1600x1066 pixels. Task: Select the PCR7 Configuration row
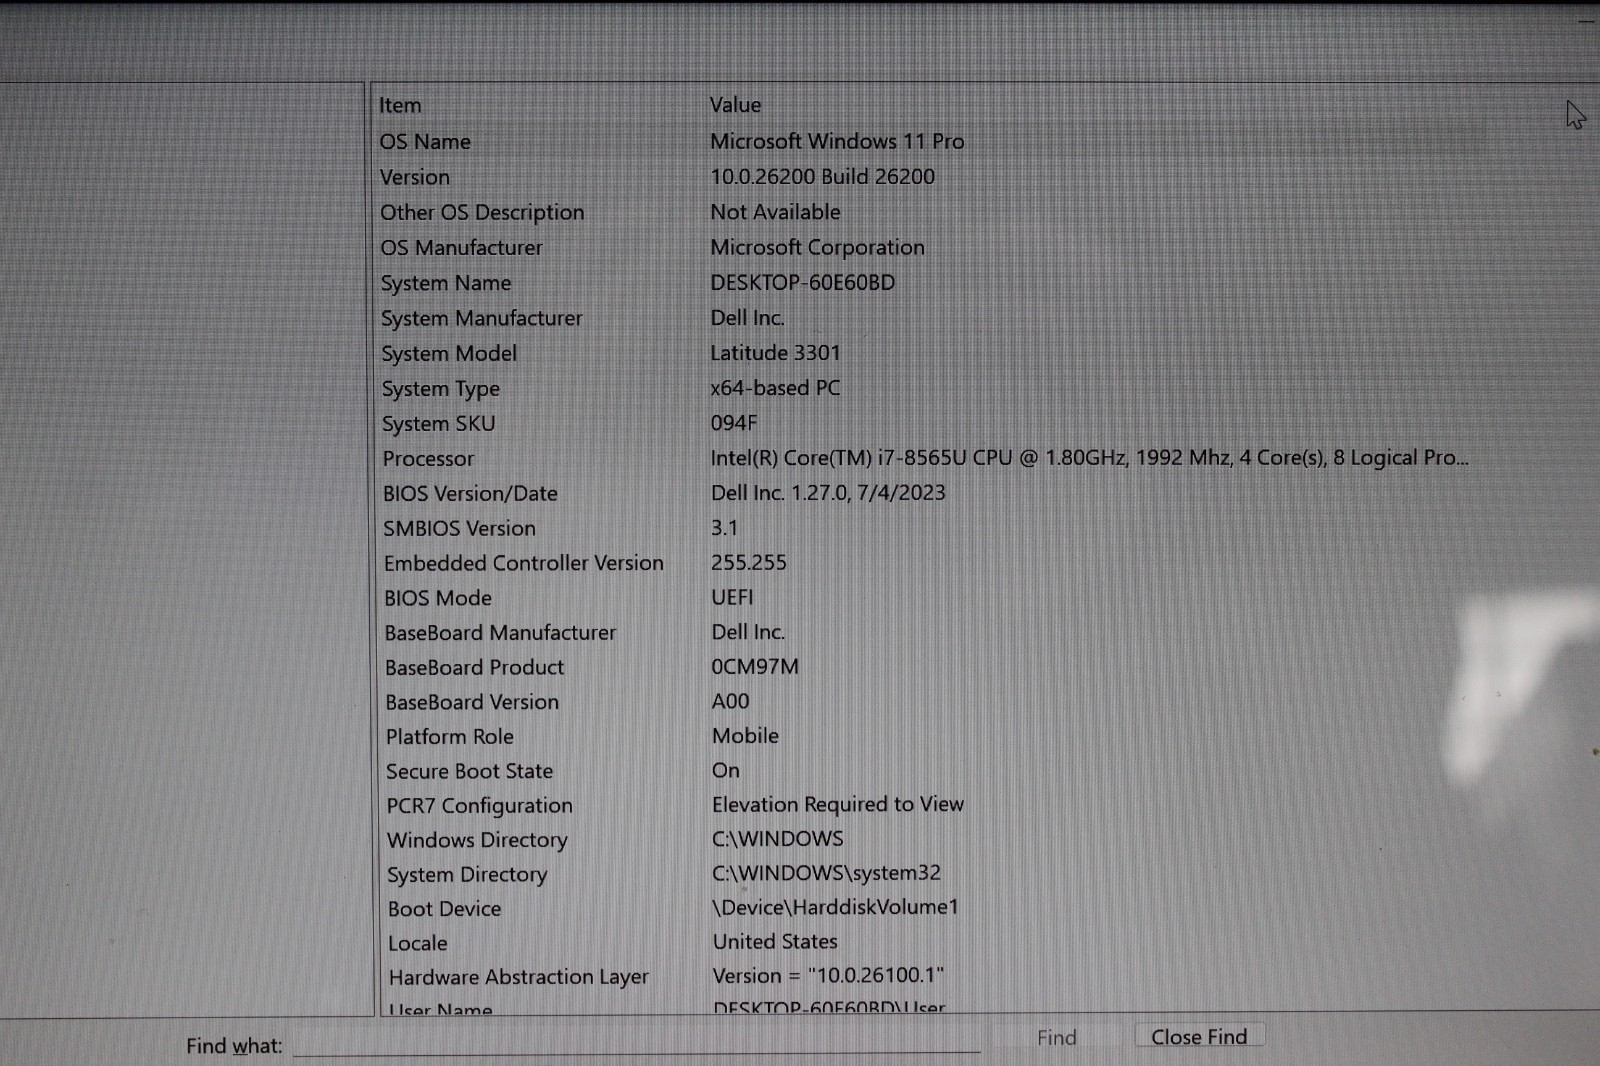point(479,806)
